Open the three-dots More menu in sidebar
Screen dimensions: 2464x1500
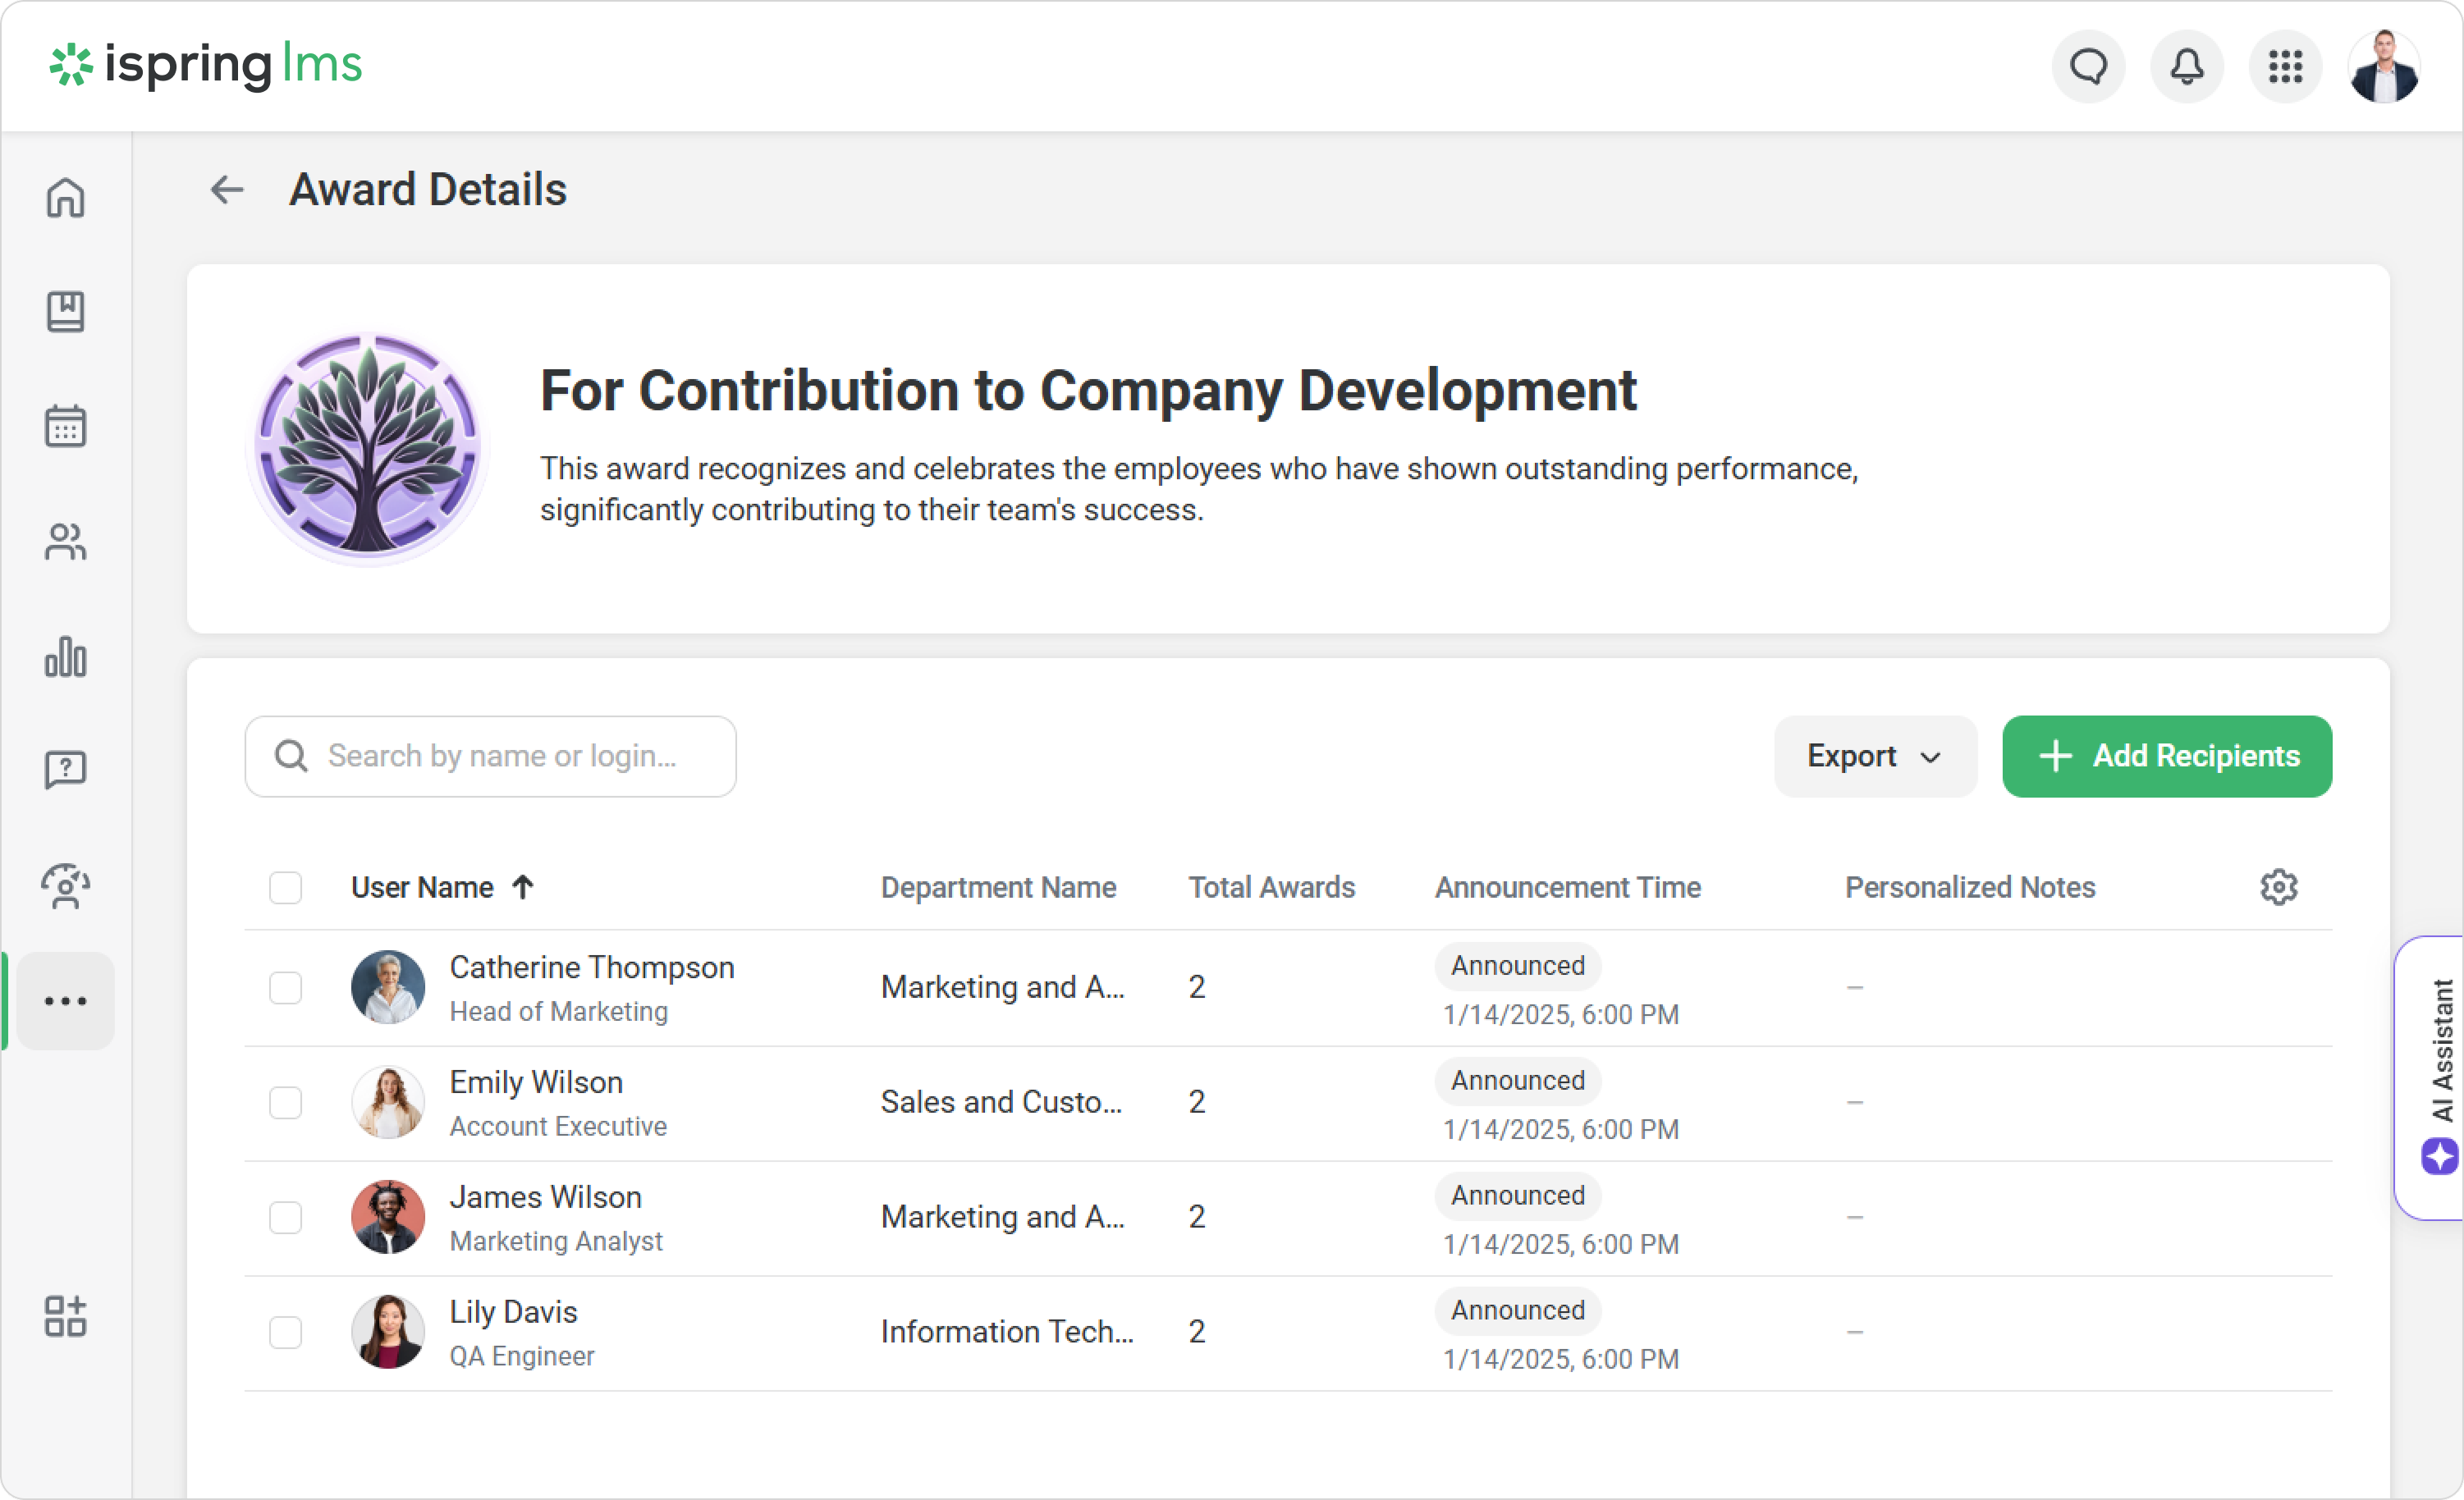click(x=65, y=1001)
